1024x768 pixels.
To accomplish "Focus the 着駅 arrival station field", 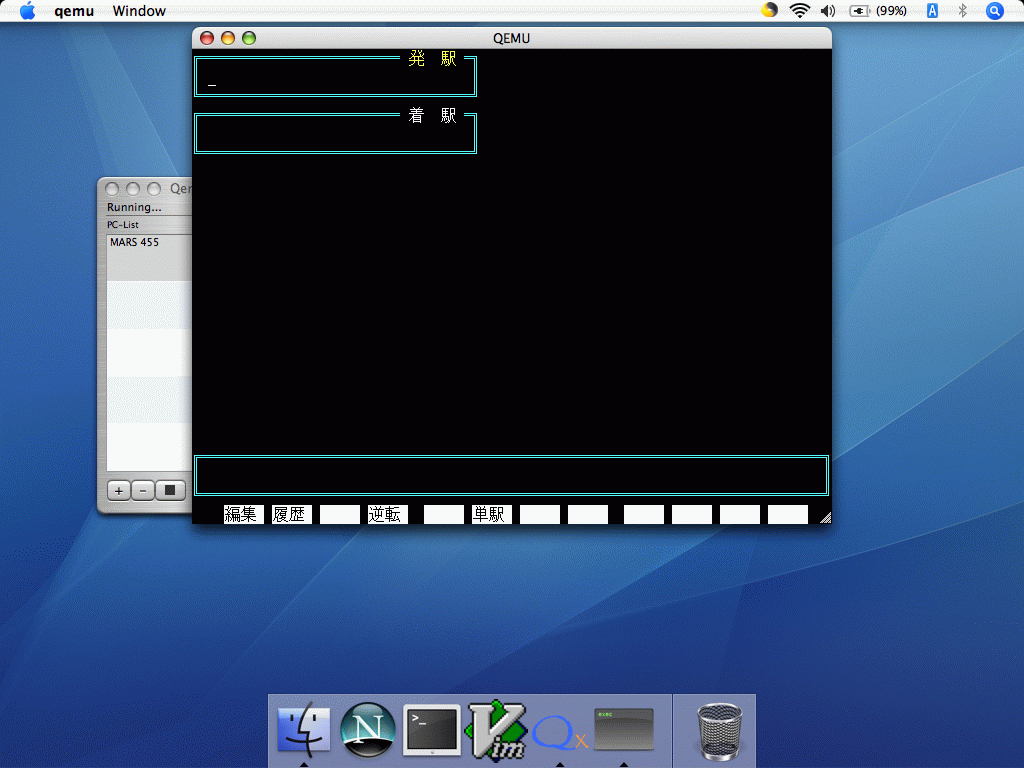I will pyautogui.click(x=335, y=134).
